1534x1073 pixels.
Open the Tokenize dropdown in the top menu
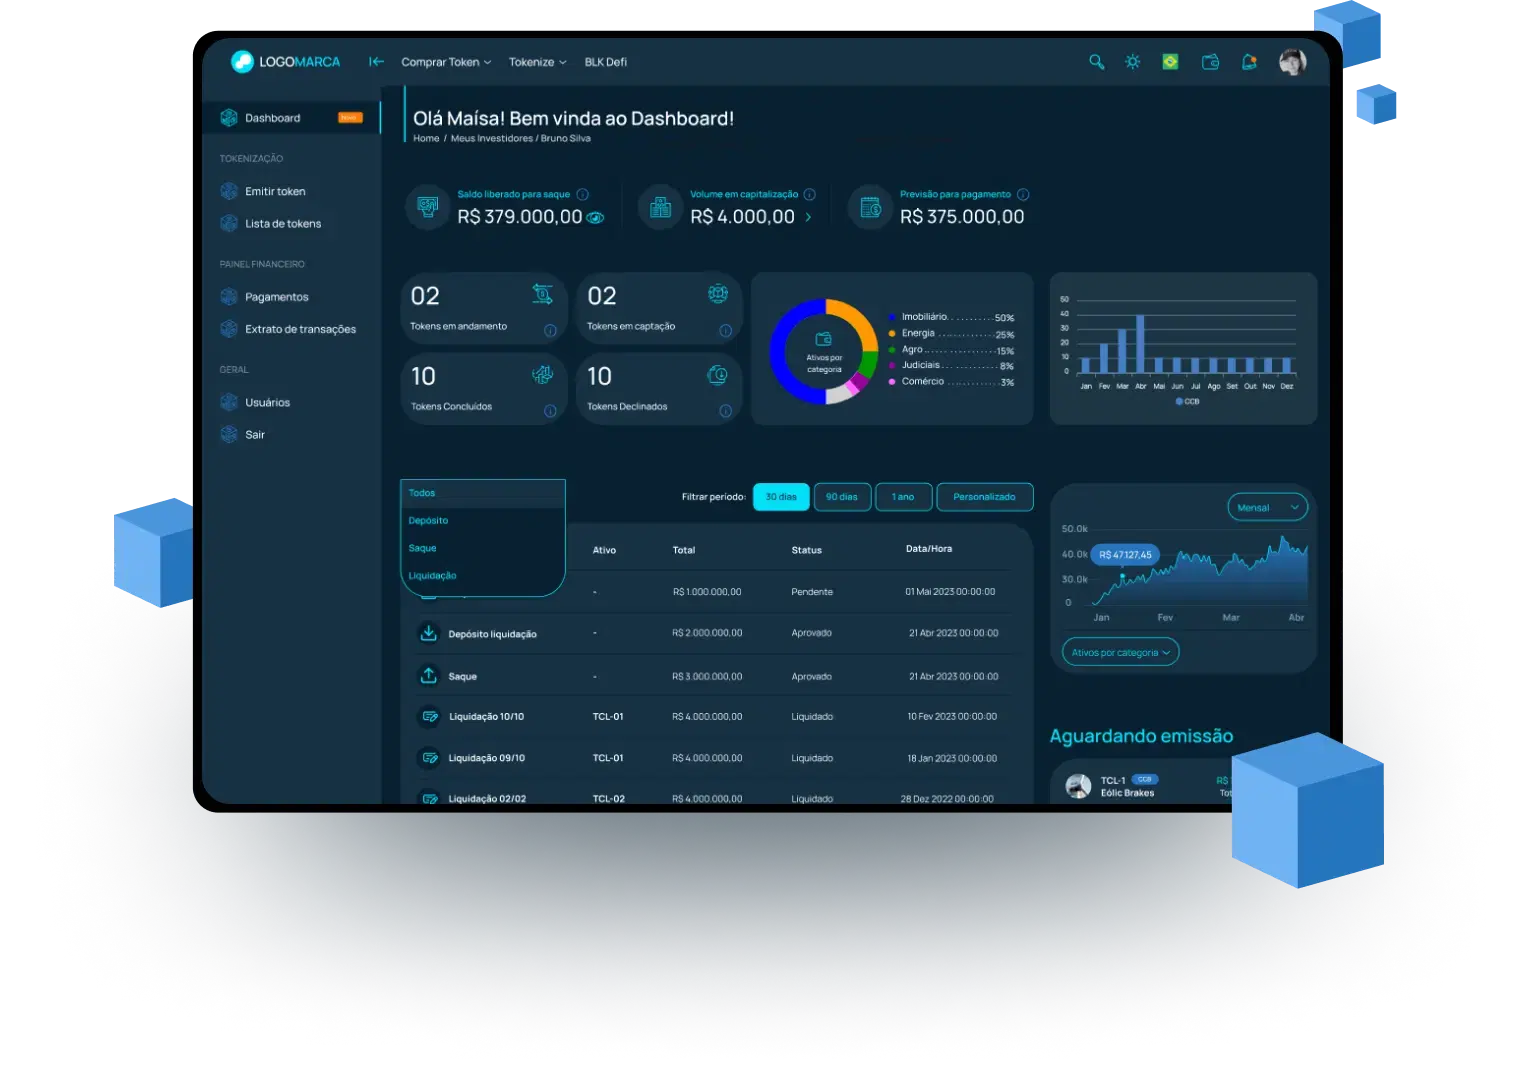click(x=536, y=61)
